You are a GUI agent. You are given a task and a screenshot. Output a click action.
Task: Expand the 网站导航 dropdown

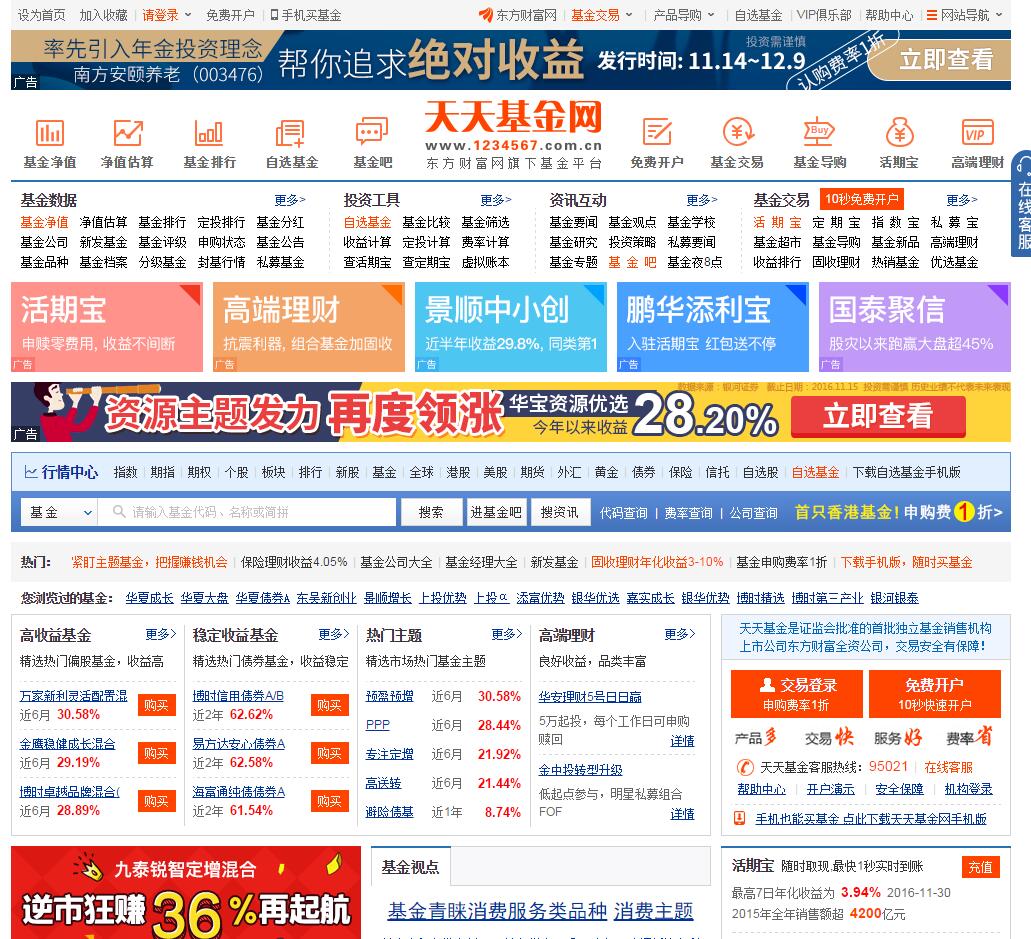coord(999,14)
